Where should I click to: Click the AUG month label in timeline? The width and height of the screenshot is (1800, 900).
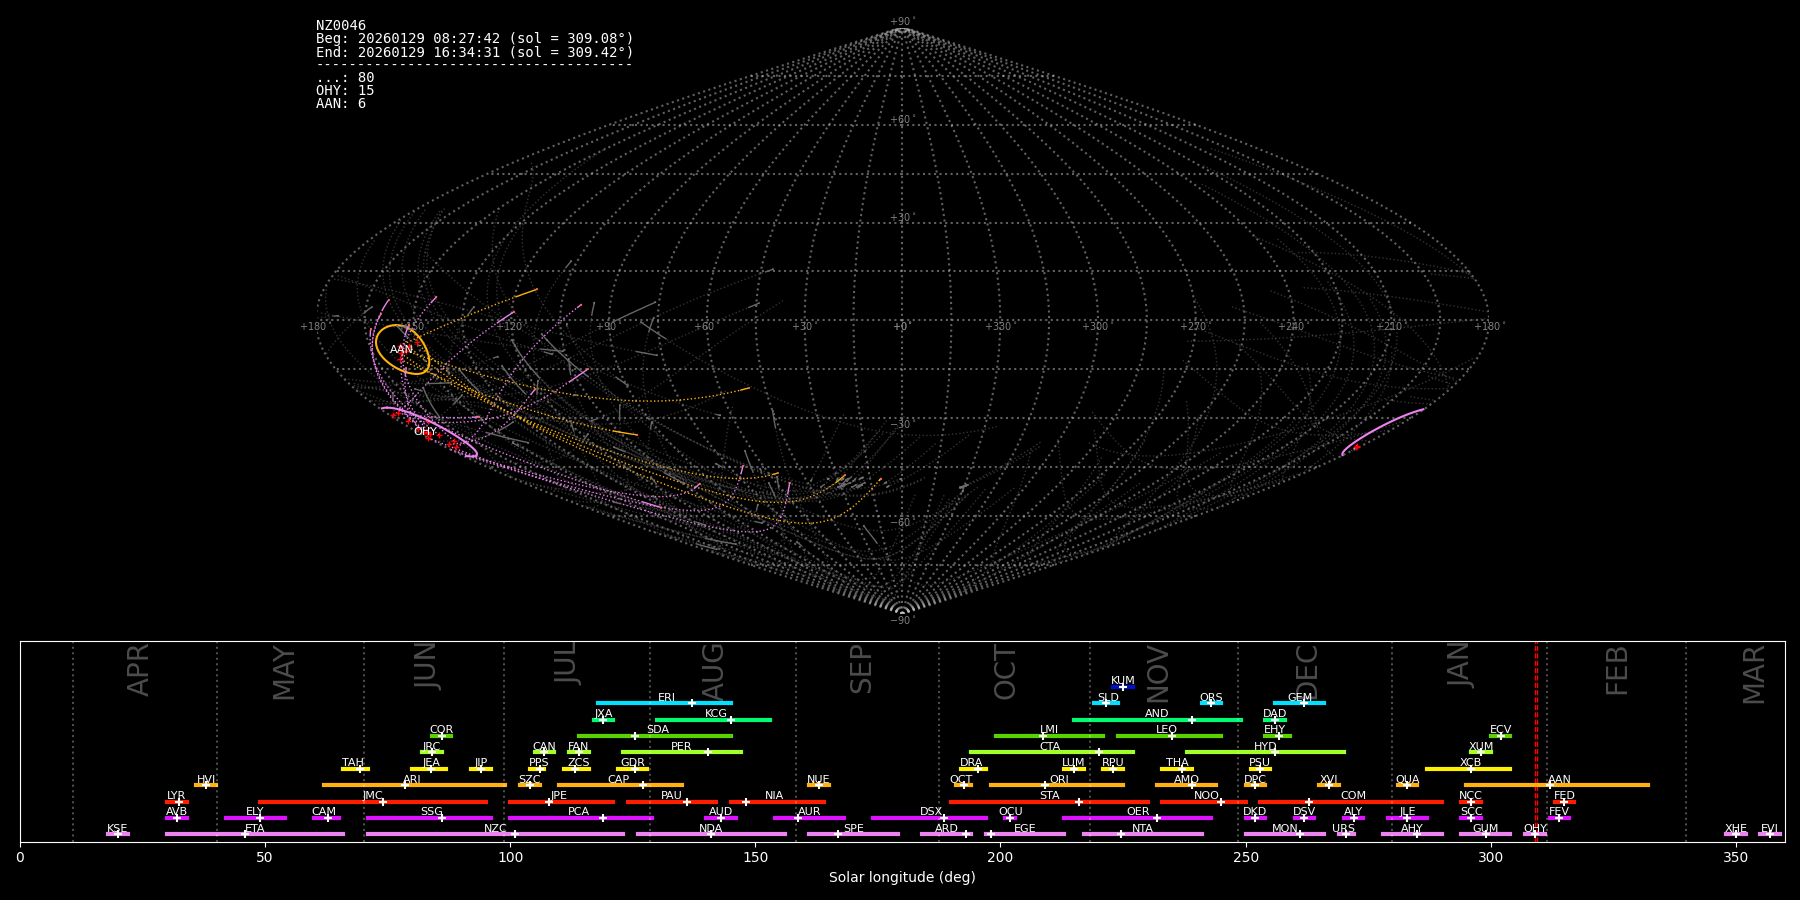(712, 669)
